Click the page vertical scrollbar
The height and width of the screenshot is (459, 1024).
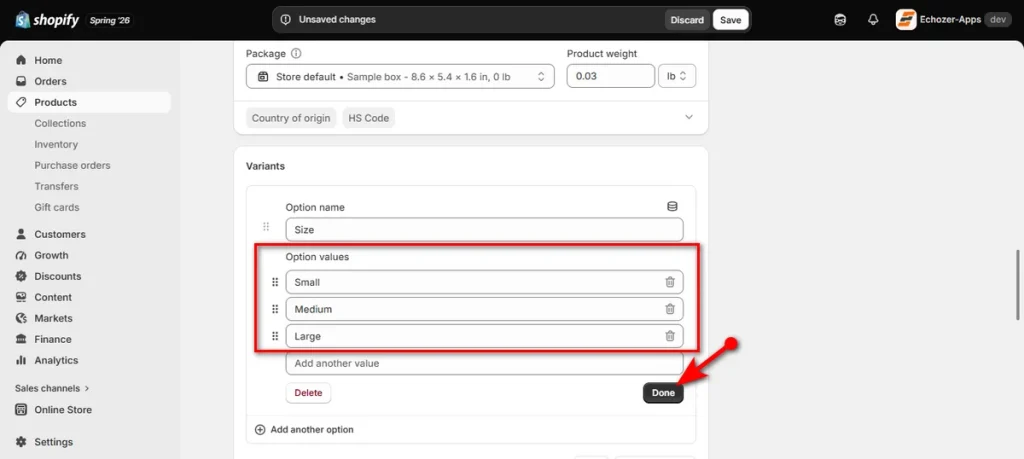[1019, 285]
